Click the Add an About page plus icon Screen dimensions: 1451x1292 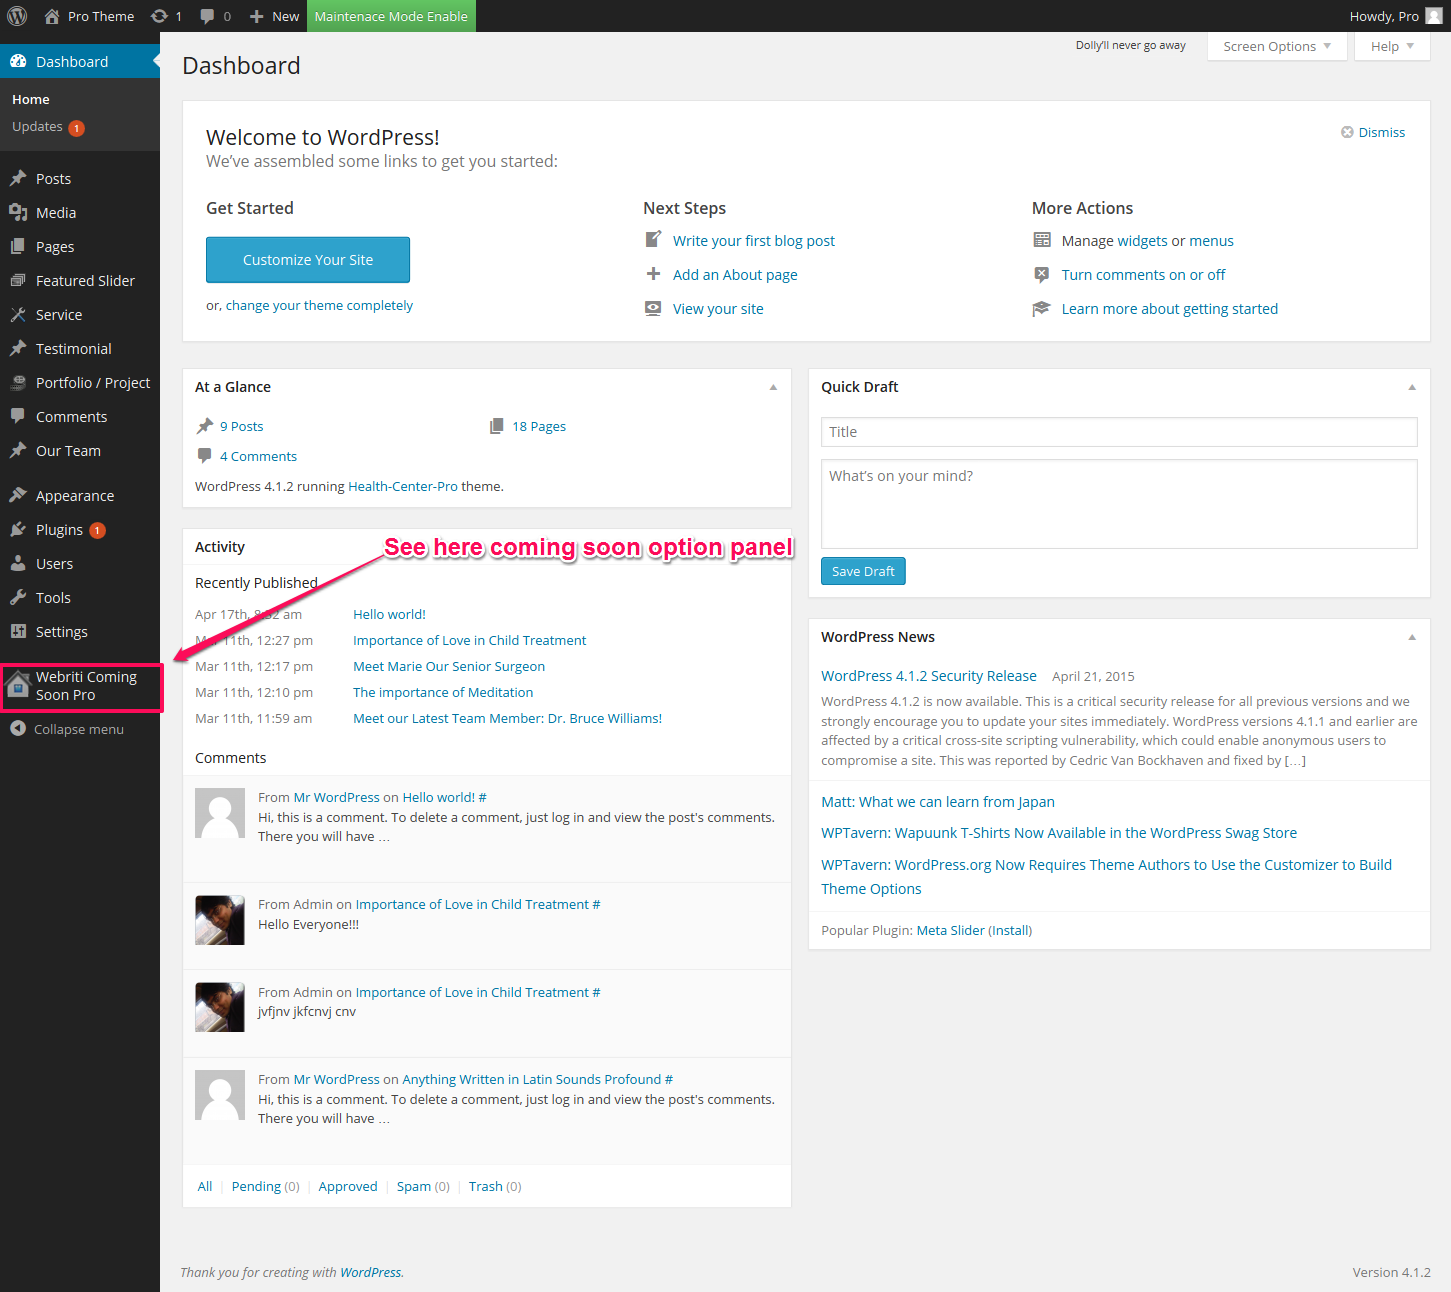pyautogui.click(x=653, y=274)
